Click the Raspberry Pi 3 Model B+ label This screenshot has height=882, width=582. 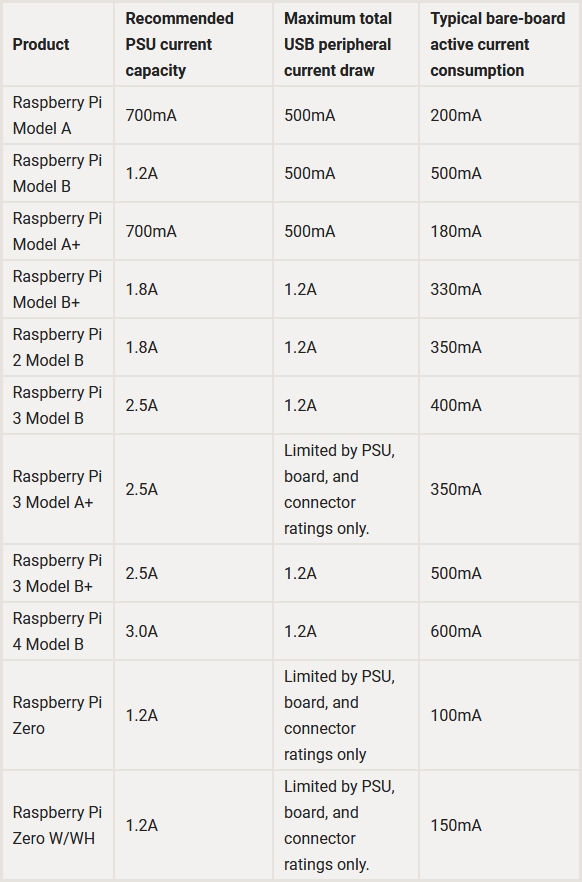pos(57,573)
